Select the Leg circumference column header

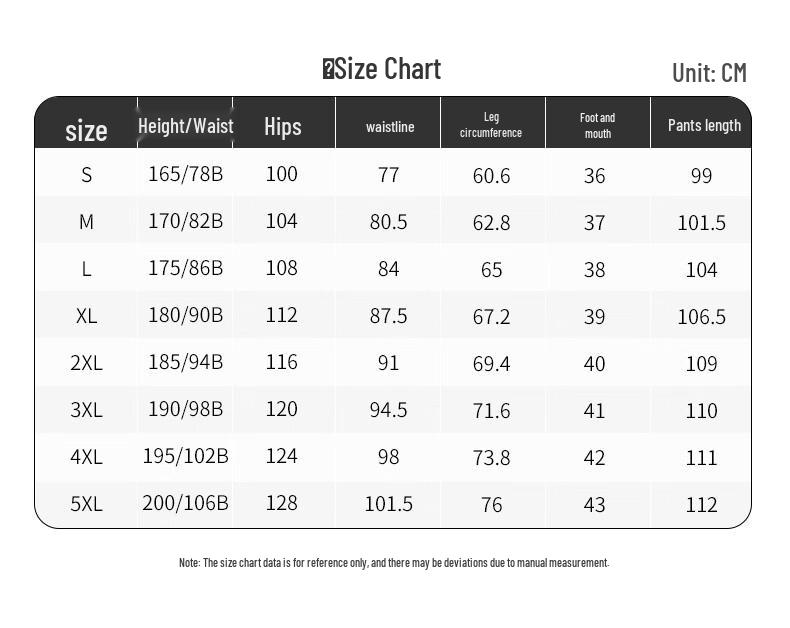point(491,125)
